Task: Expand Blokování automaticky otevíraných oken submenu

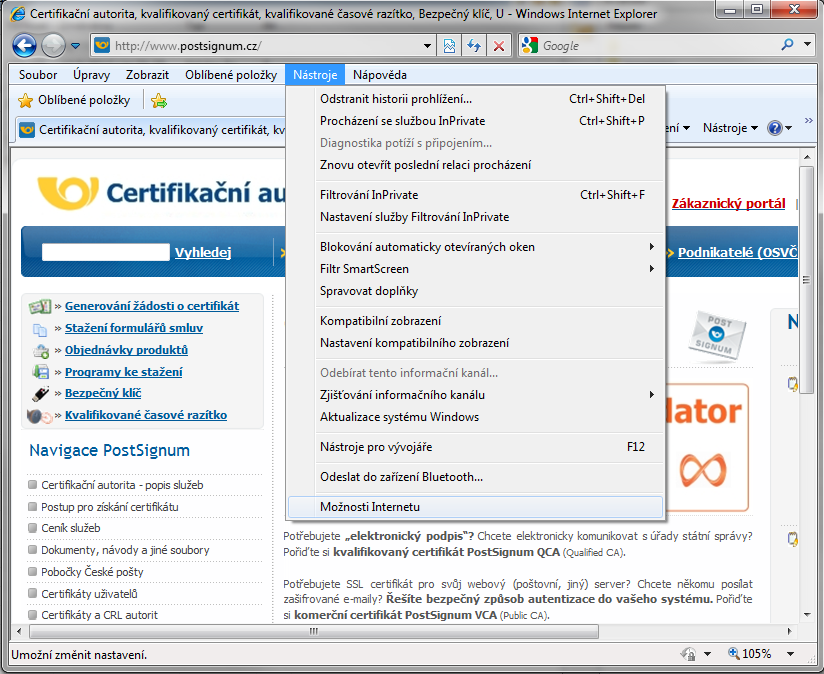Action: (476, 247)
